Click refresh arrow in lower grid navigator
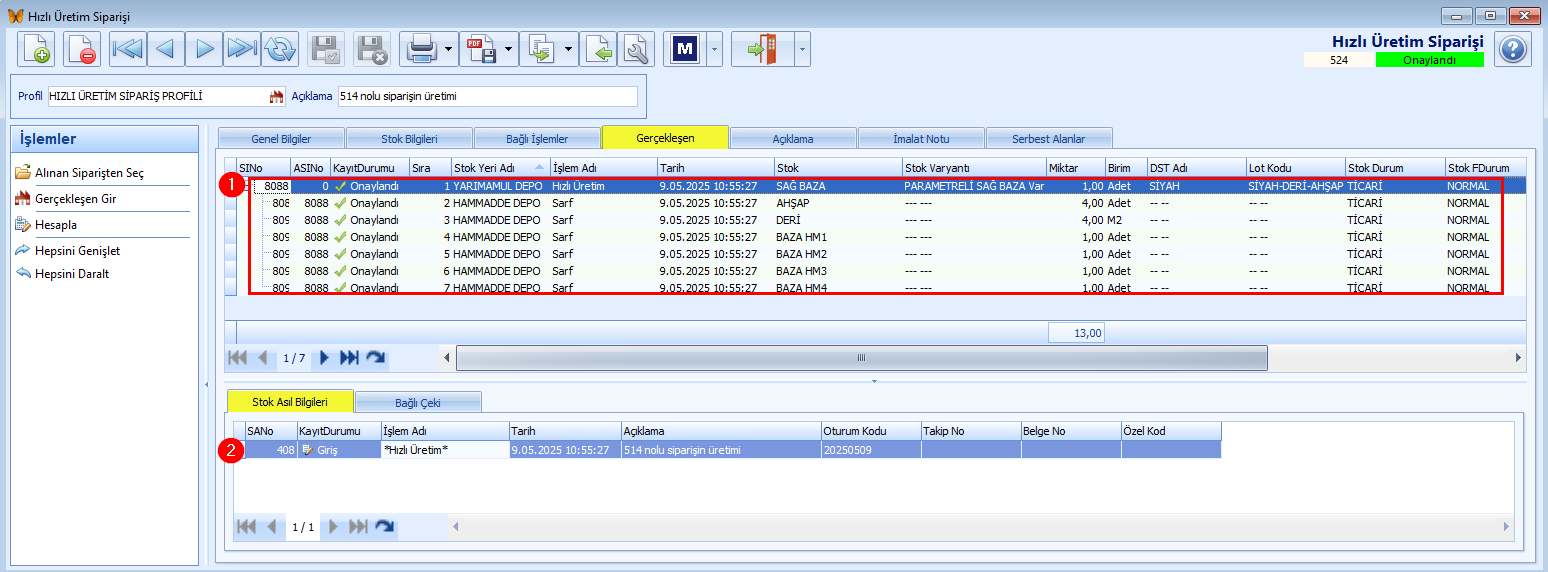 tap(383, 526)
